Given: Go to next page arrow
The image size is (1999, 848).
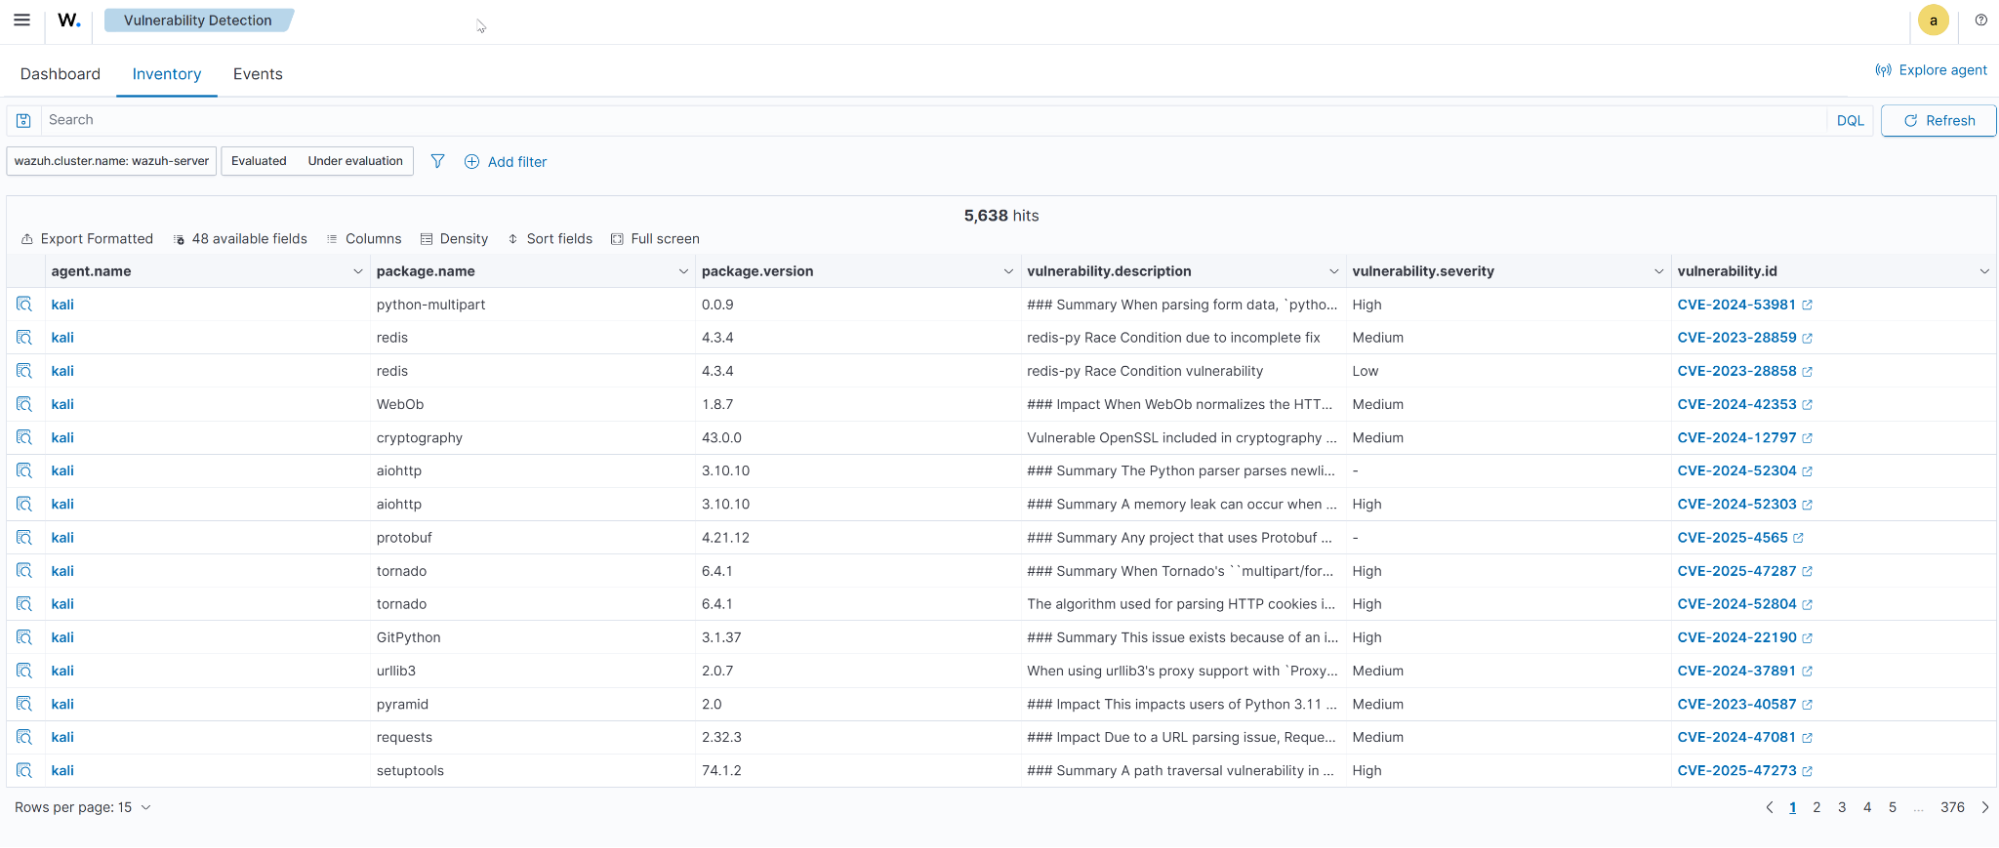Looking at the screenshot, I should pyautogui.click(x=1985, y=807).
